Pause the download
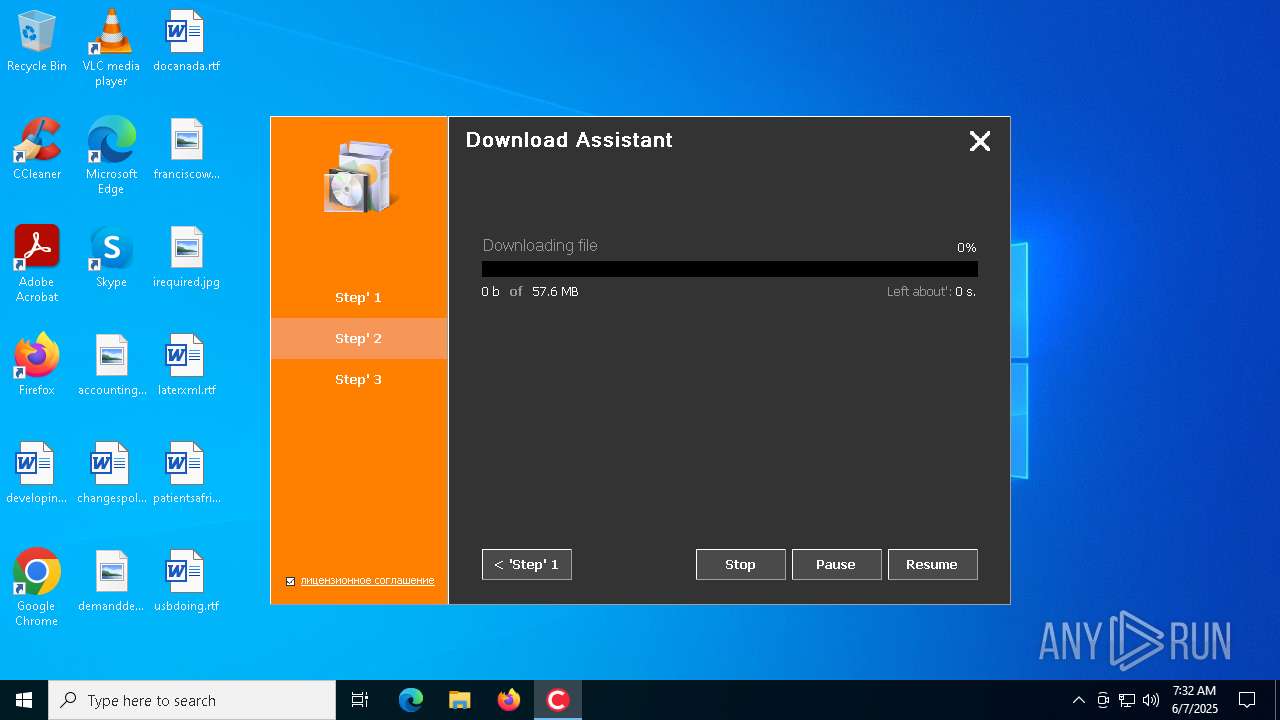The image size is (1280, 720). [837, 565]
